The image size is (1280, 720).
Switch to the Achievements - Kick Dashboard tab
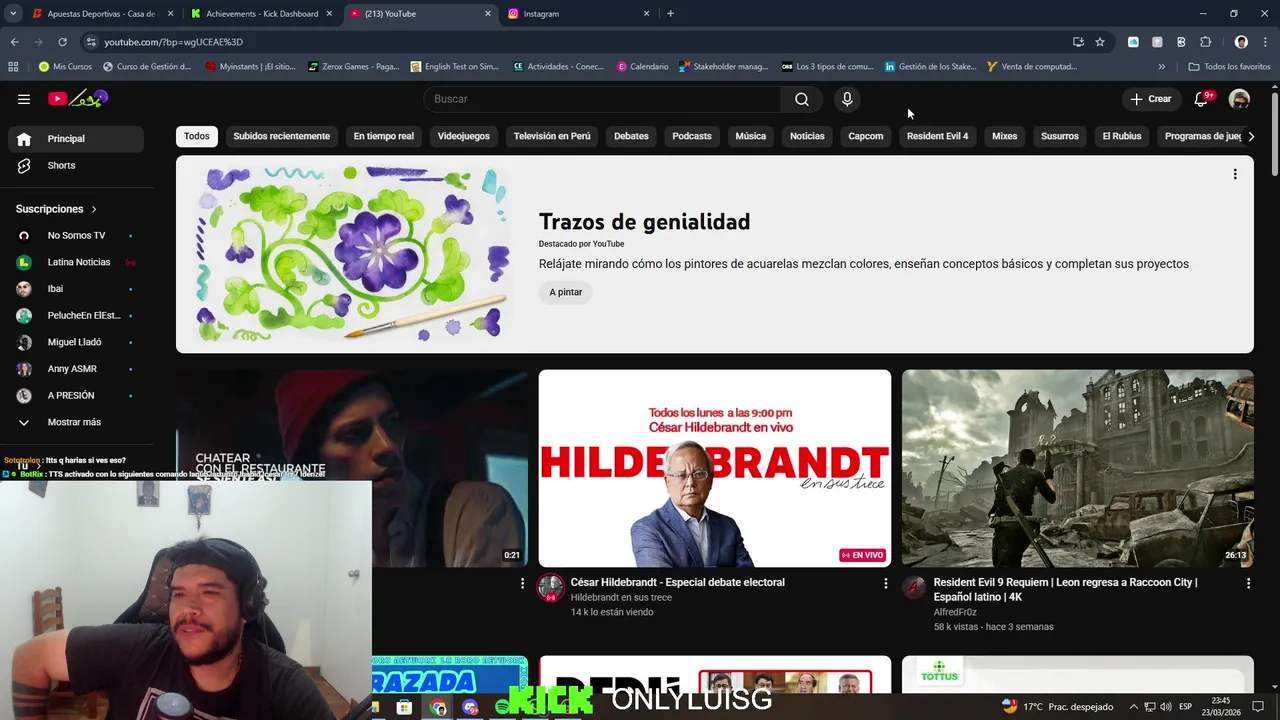[x=261, y=14]
